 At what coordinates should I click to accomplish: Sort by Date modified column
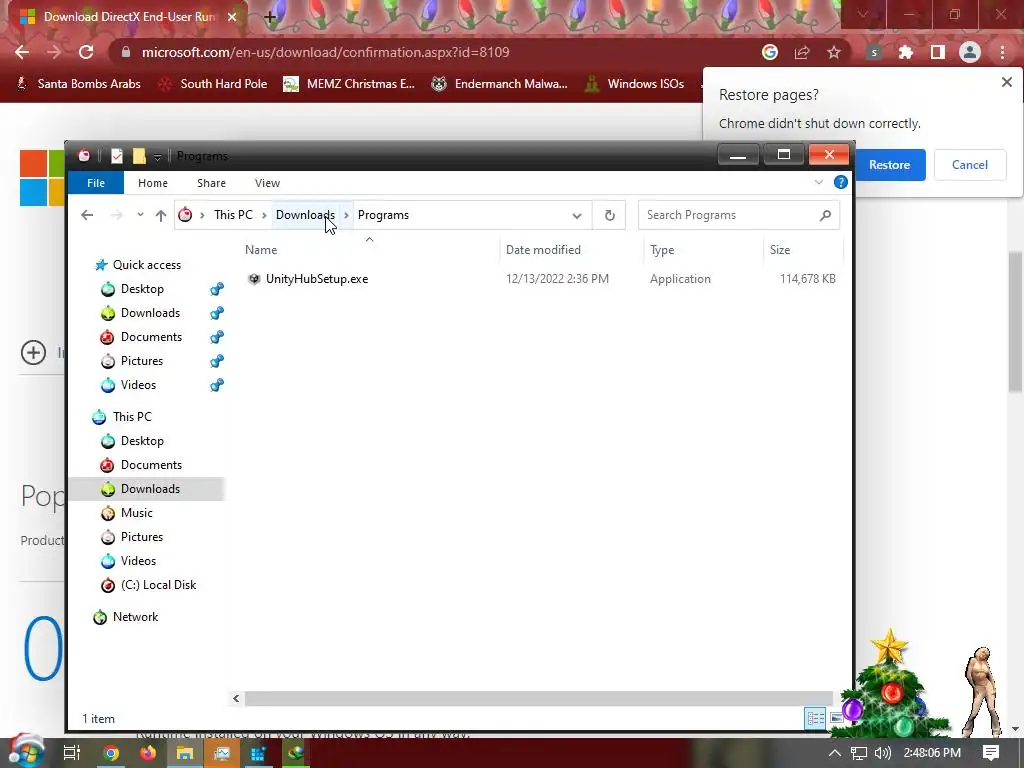click(543, 249)
